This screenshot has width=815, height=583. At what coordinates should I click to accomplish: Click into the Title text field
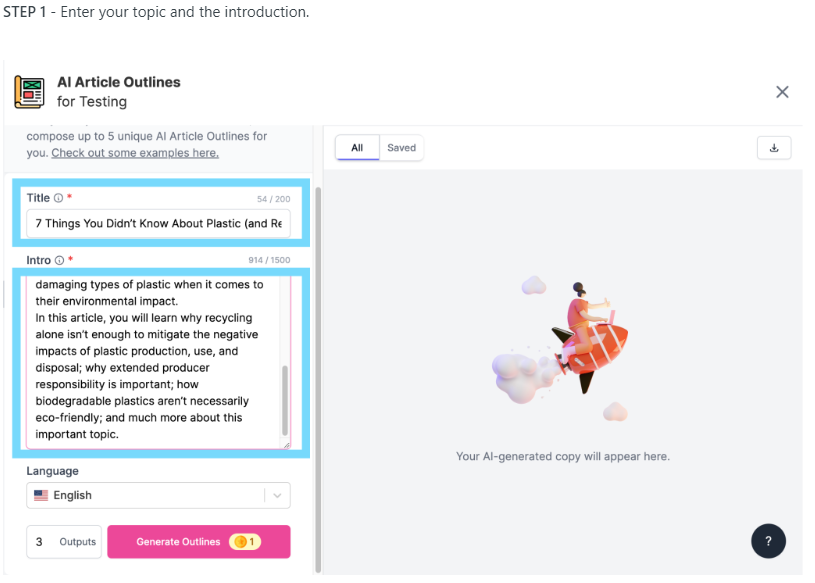tap(160, 223)
